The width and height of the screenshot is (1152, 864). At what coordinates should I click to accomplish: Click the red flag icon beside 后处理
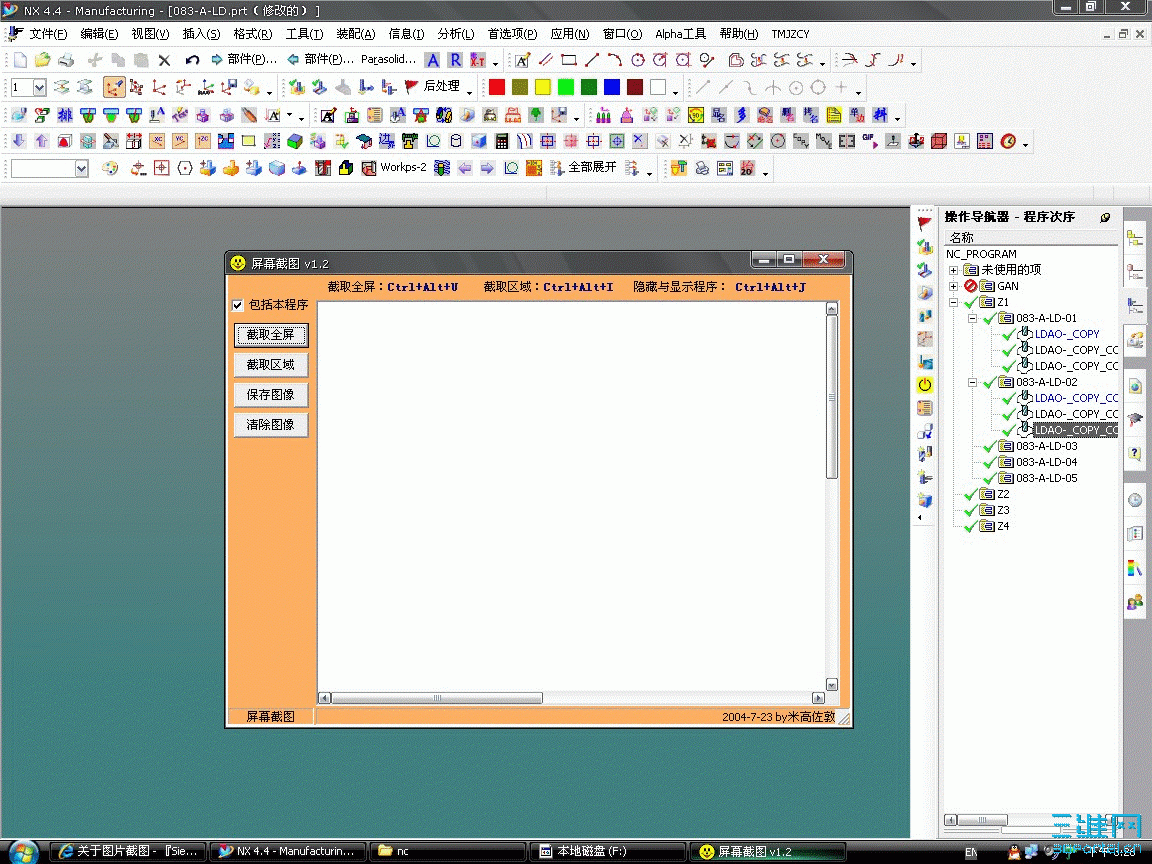411,87
